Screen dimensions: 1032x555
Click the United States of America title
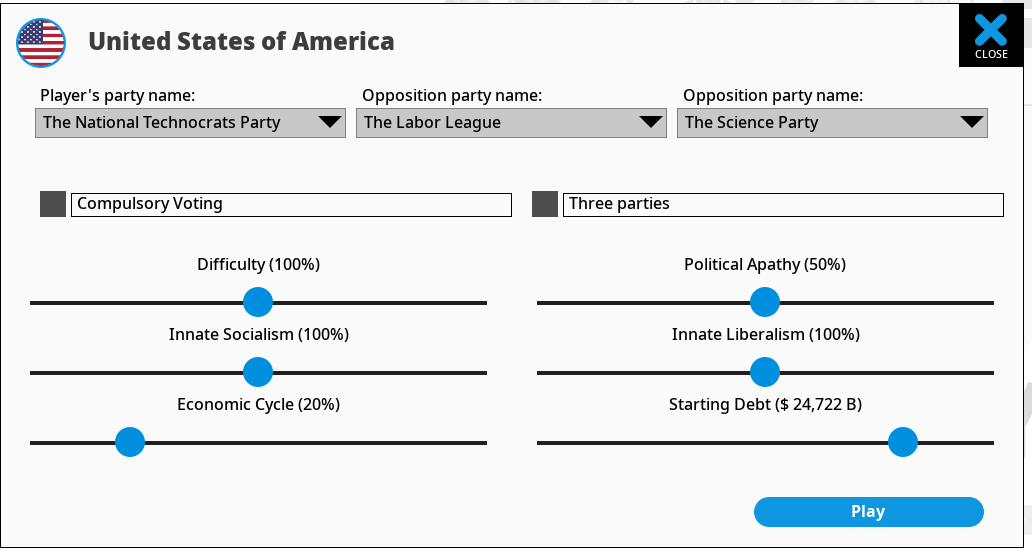point(241,41)
